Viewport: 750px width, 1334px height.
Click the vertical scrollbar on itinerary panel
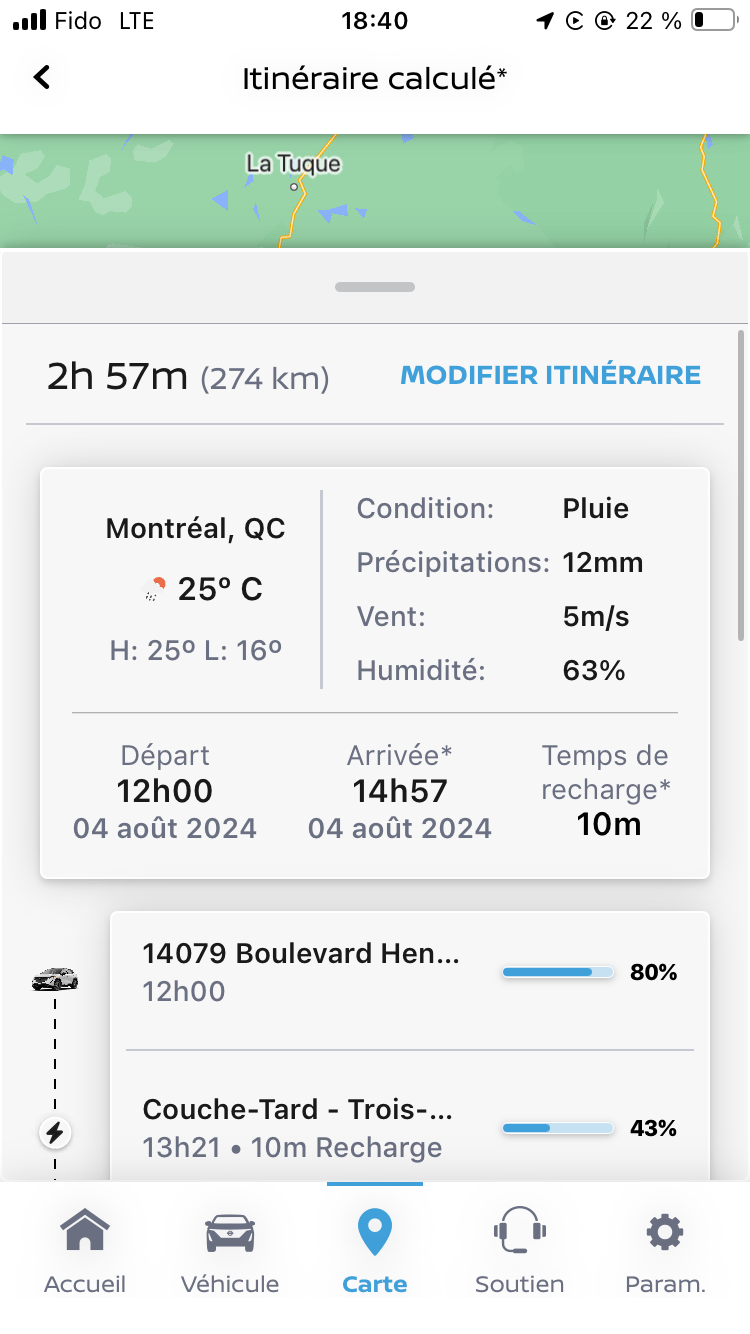740,485
